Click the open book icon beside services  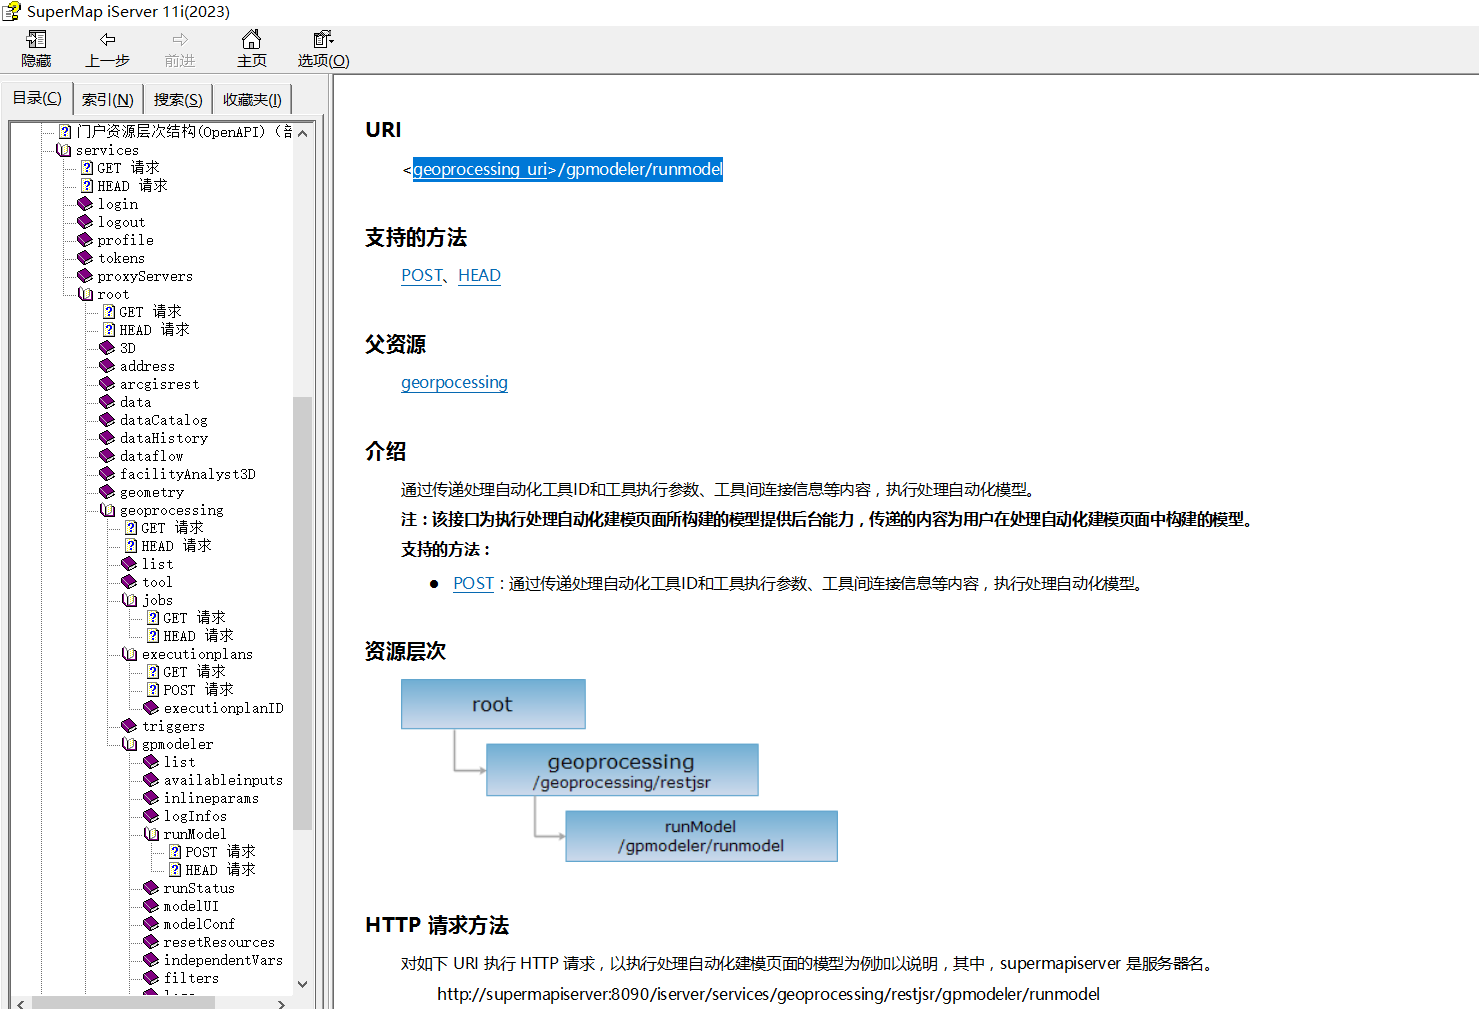click(64, 150)
